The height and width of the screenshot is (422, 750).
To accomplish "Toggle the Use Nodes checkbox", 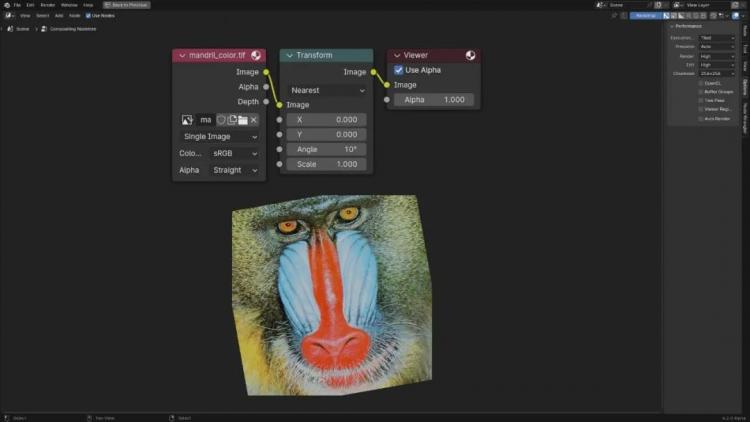I will pos(88,16).
